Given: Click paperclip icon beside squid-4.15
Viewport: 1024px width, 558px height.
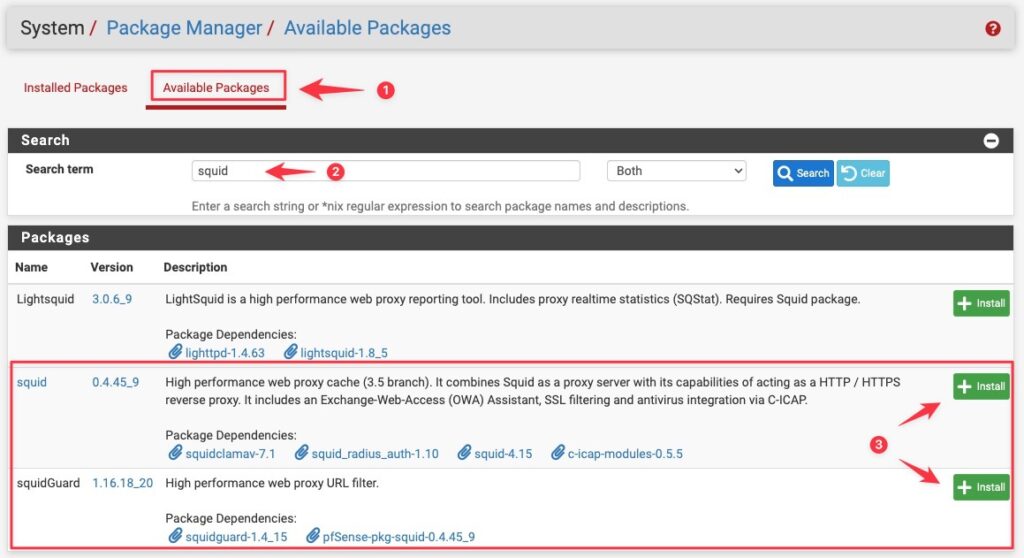Looking at the screenshot, I should (x=464, y=453).
